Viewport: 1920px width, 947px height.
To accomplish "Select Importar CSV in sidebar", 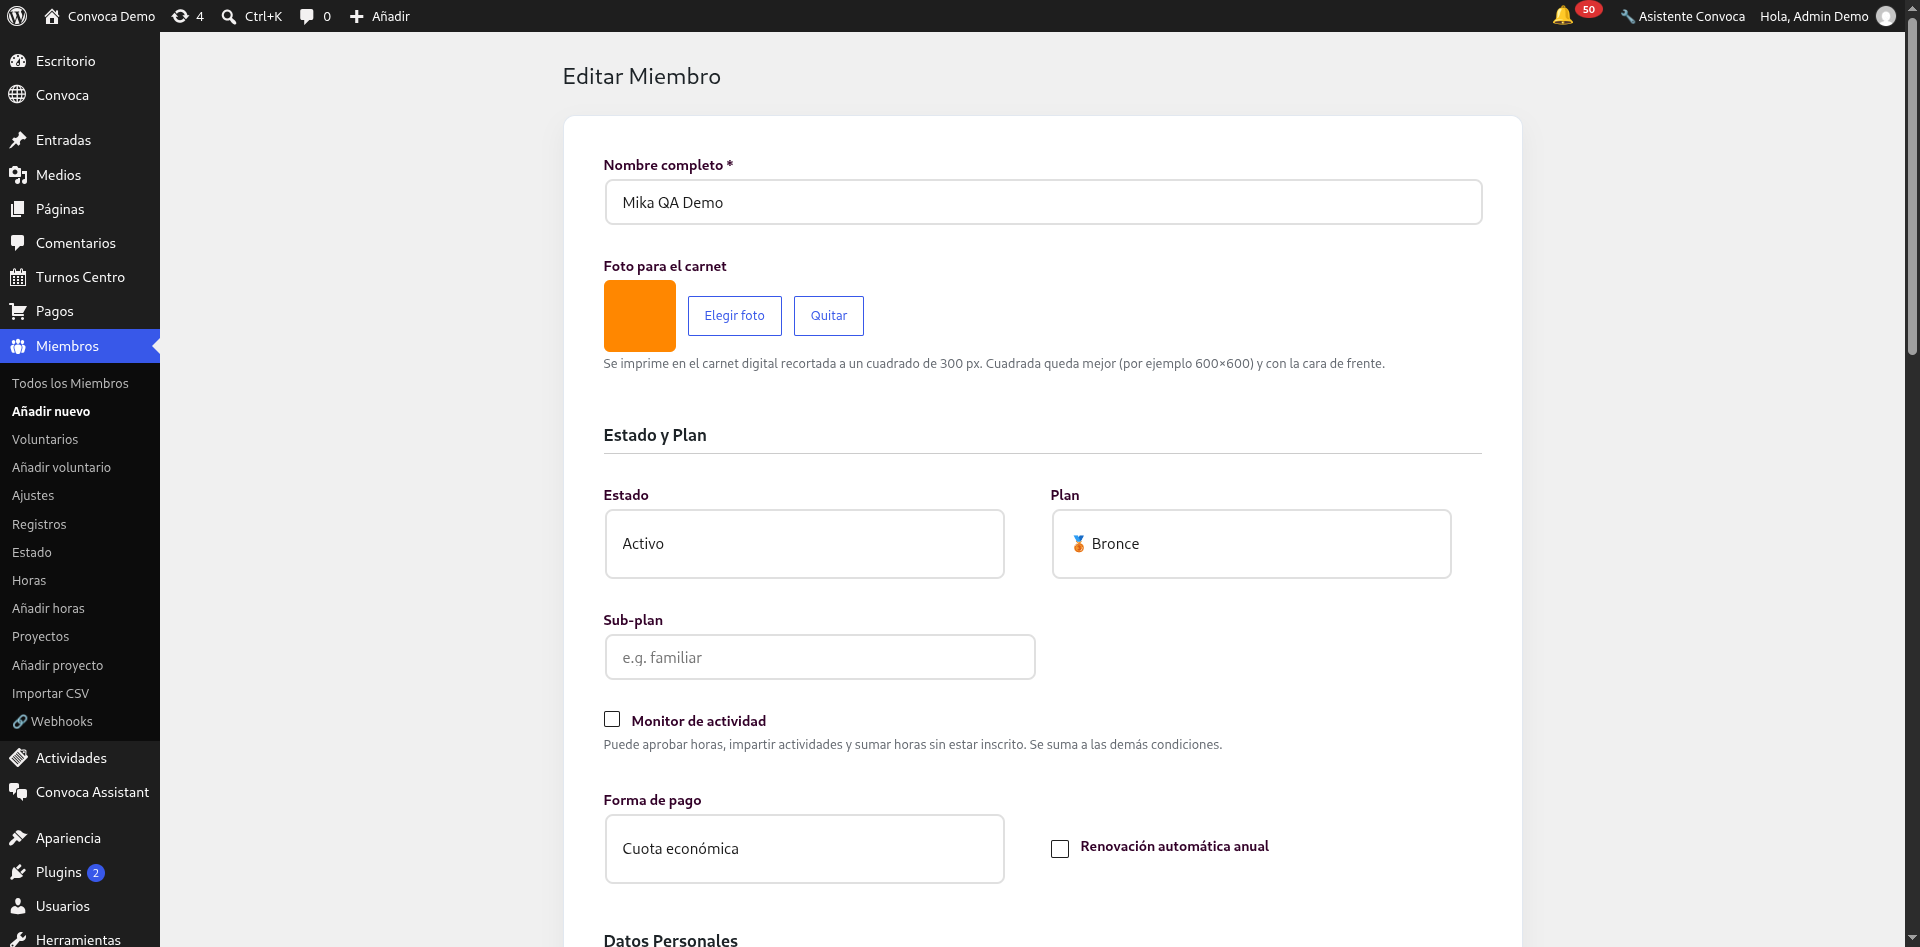I will click(x=50, y=693).
